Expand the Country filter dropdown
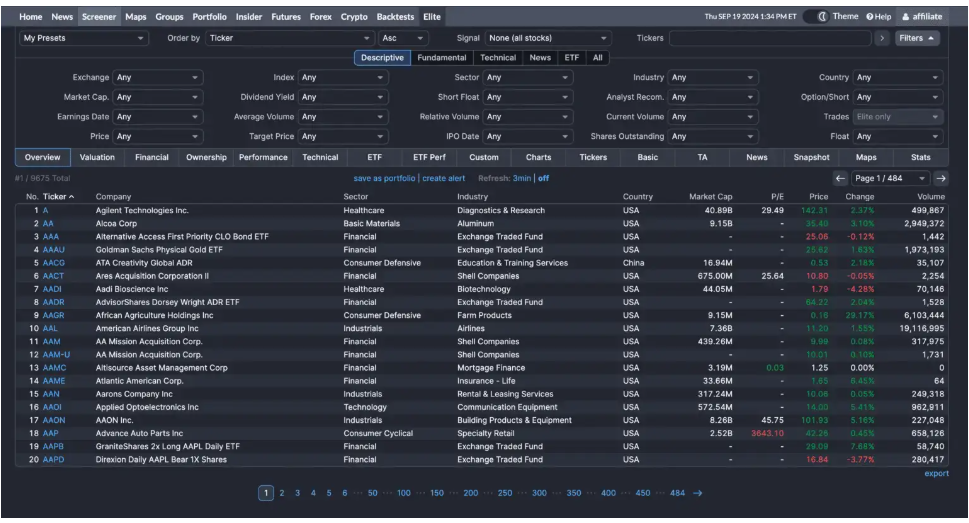Screen dimensions: 969x523 click(x=898, y=77)
